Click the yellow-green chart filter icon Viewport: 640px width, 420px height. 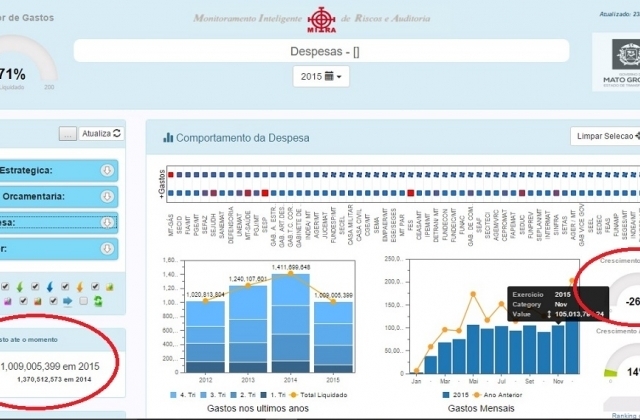[x=109, y=287]
